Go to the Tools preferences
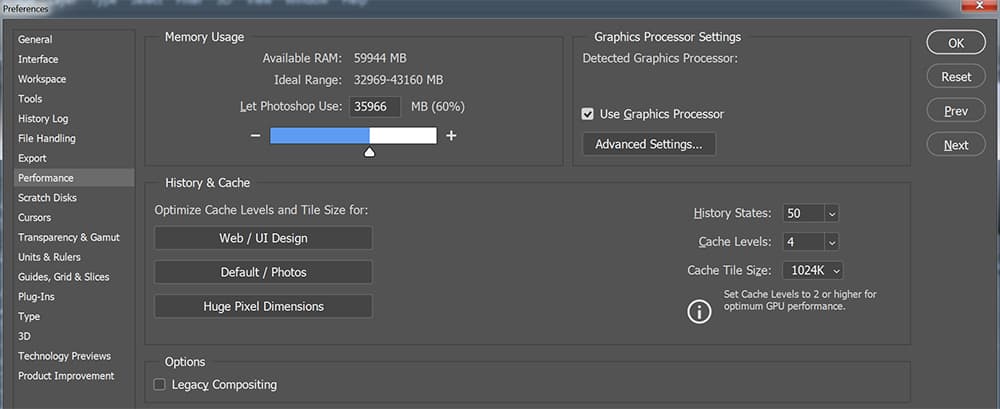The image size is (1000, 409). [x=74, y=99]
